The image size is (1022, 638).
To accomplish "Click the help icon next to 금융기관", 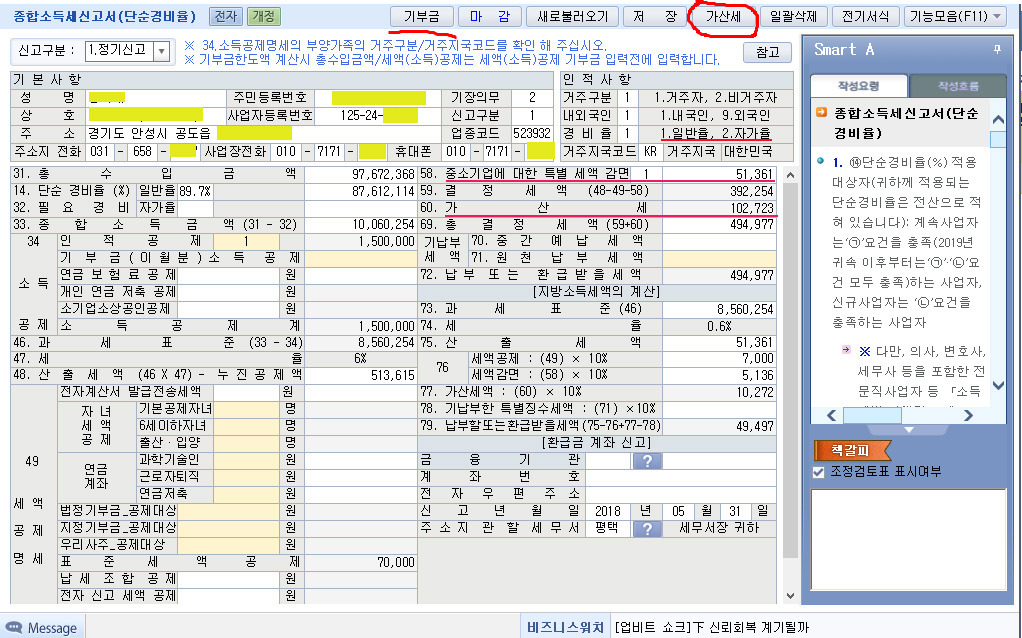I will coord(647,460).
